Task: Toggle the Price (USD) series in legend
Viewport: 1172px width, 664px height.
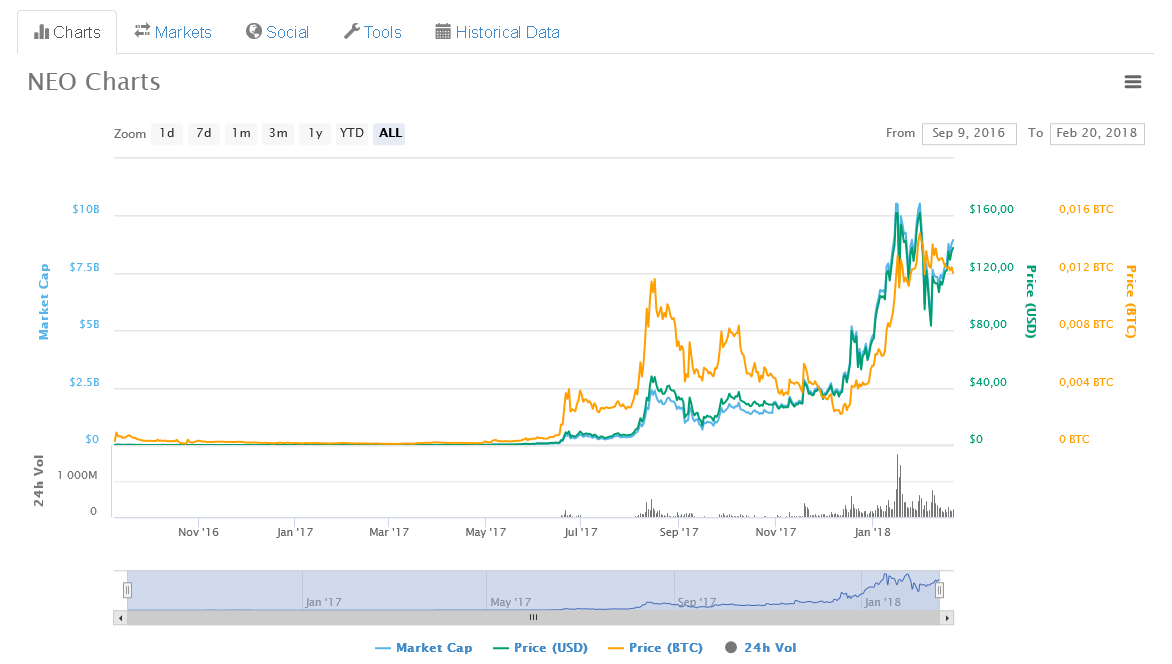Action: pyautogui.click(x=541, y=648)
